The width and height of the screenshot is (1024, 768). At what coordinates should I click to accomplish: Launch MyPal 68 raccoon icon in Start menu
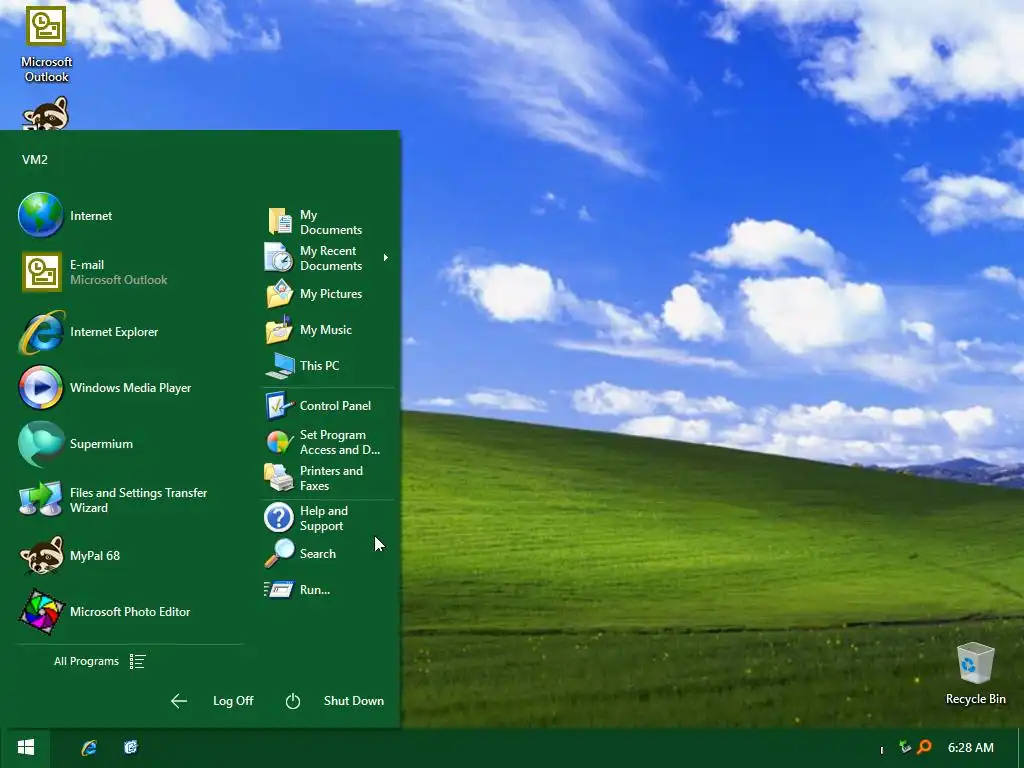pos(42,555)
